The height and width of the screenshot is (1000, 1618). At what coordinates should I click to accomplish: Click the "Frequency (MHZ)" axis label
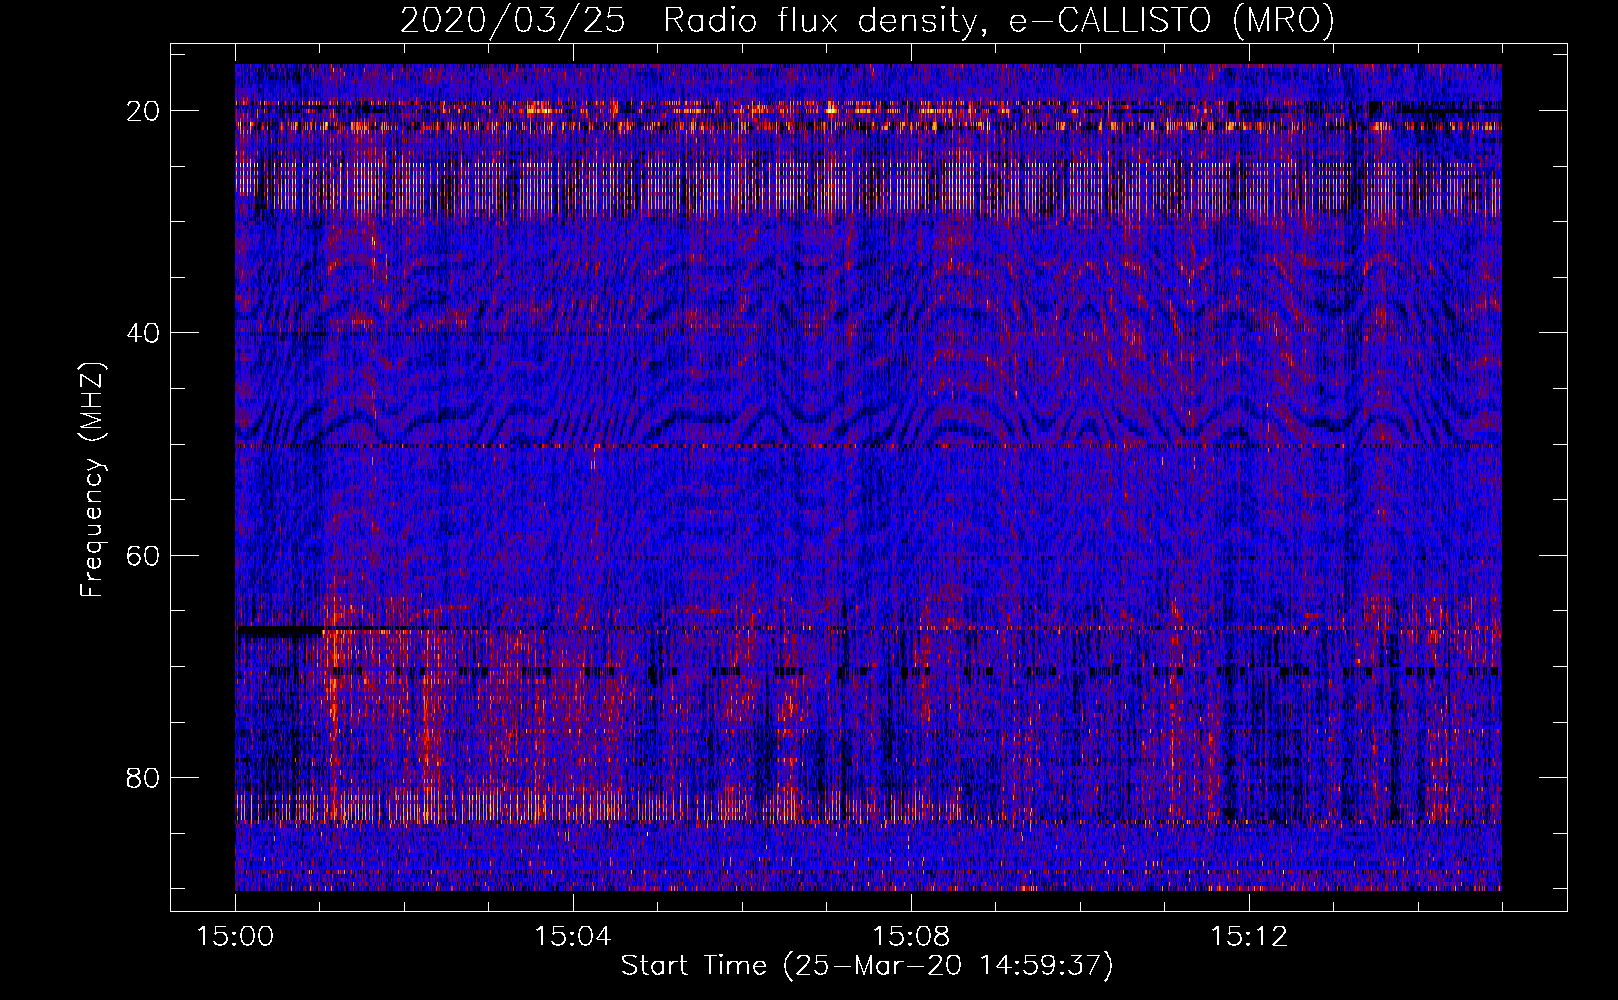click(92, 479)
